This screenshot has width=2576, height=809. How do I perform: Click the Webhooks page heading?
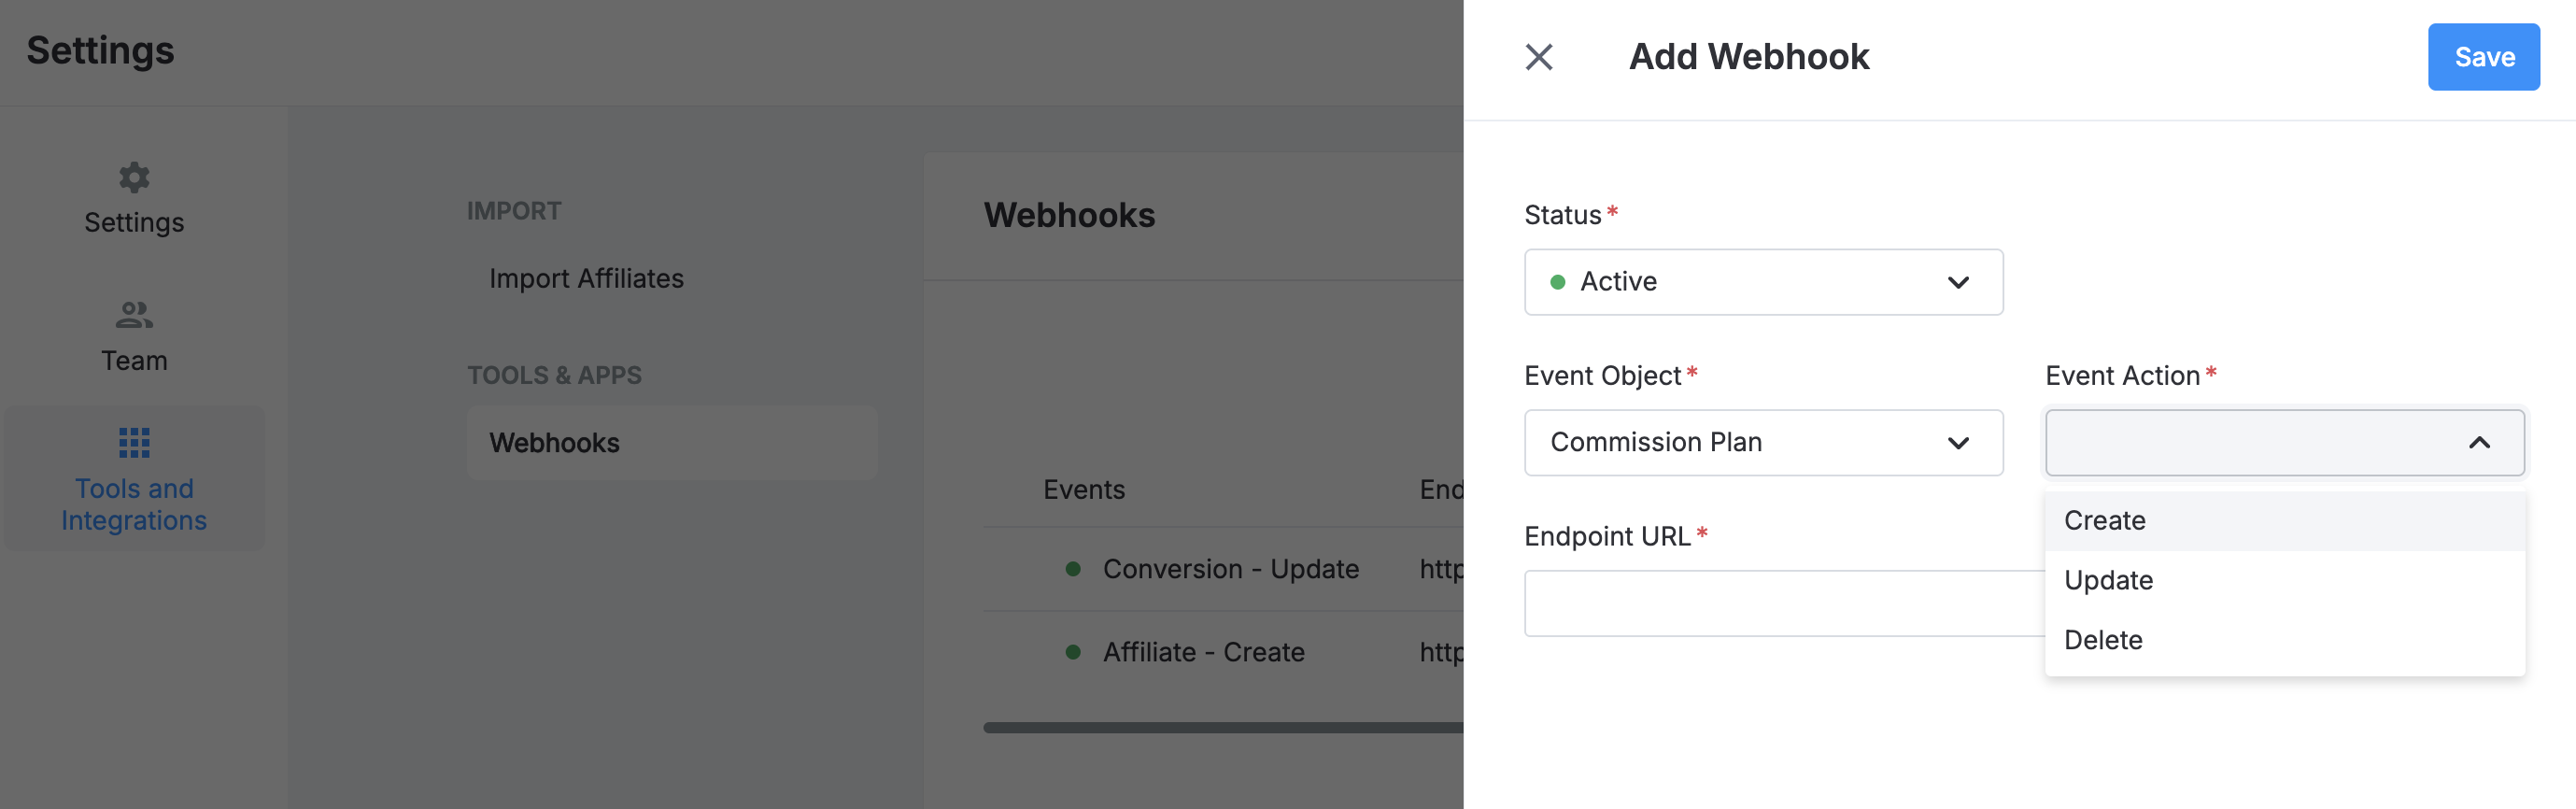point(1069,216)
